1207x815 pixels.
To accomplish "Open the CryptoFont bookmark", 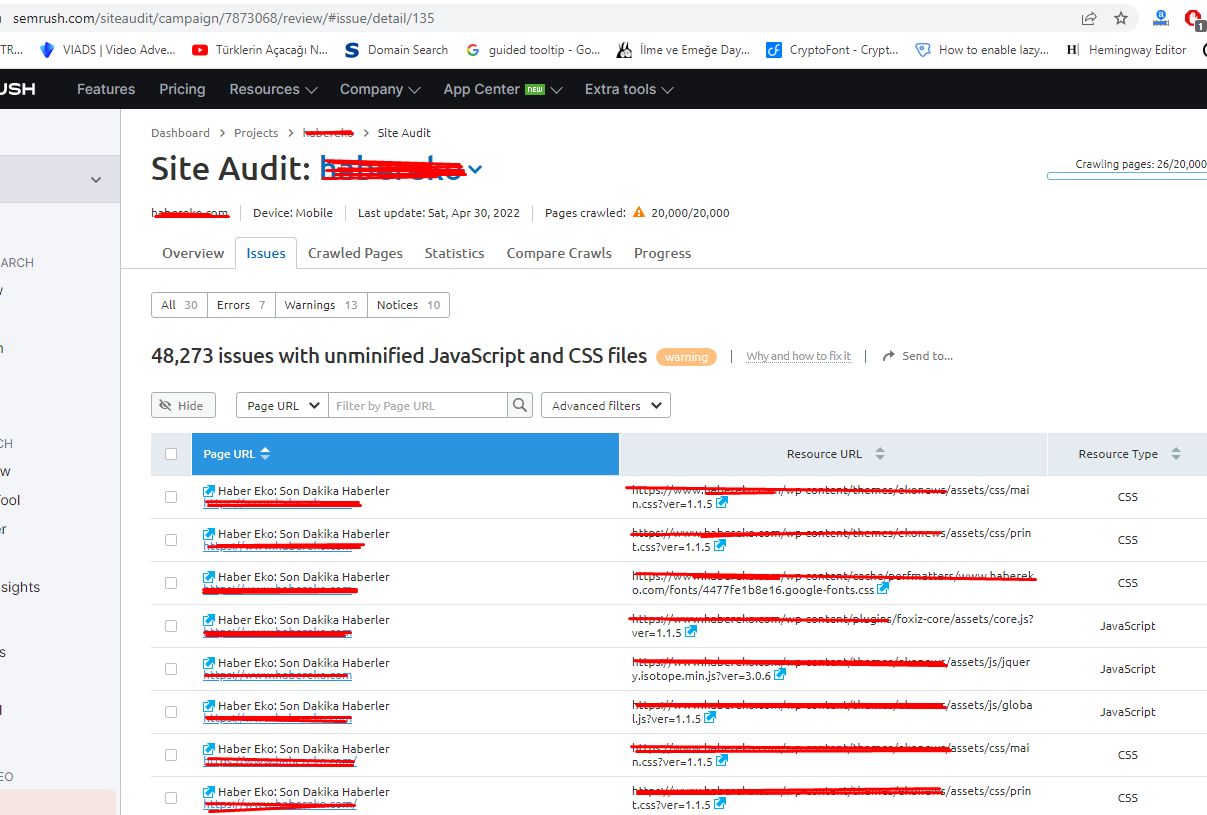I will (x=832, y=50).
